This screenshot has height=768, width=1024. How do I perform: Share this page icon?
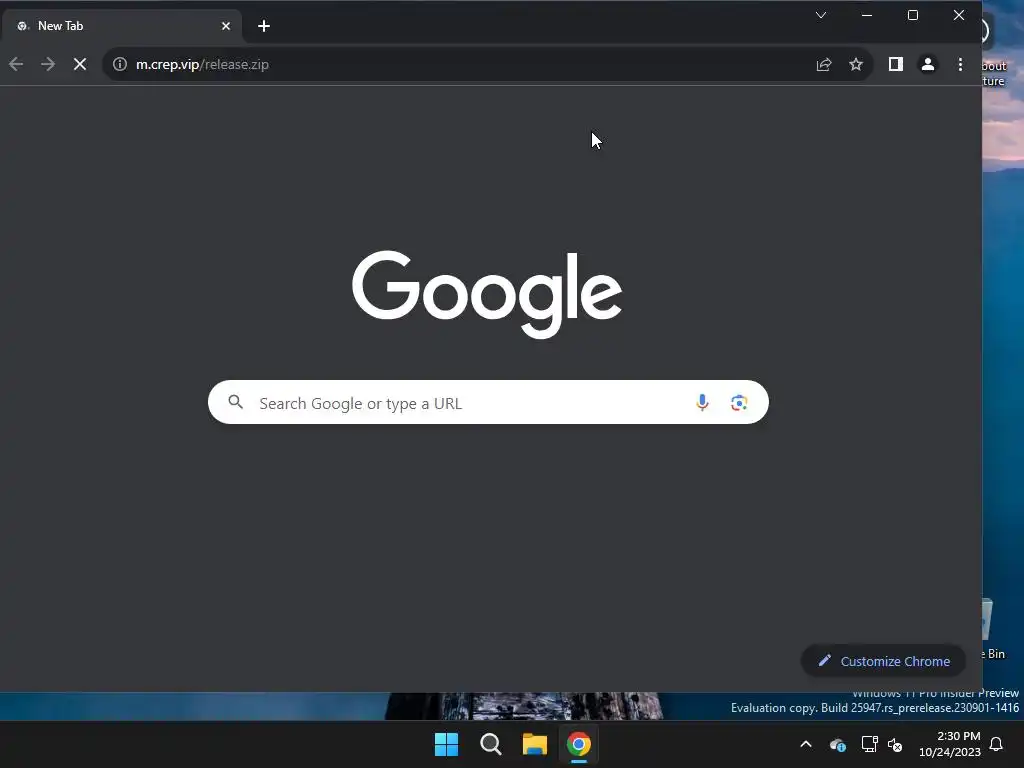(x=824, y=64)
